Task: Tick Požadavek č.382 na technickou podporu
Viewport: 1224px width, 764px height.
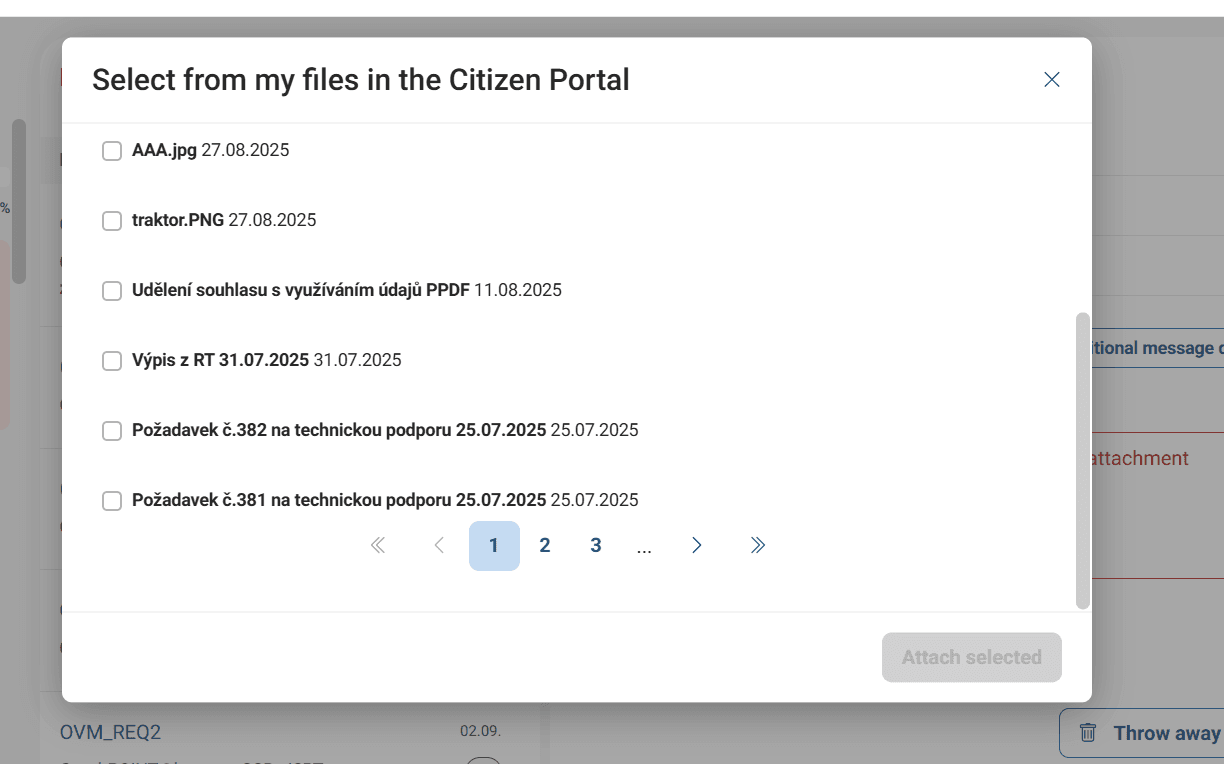Action: point(112,431)
